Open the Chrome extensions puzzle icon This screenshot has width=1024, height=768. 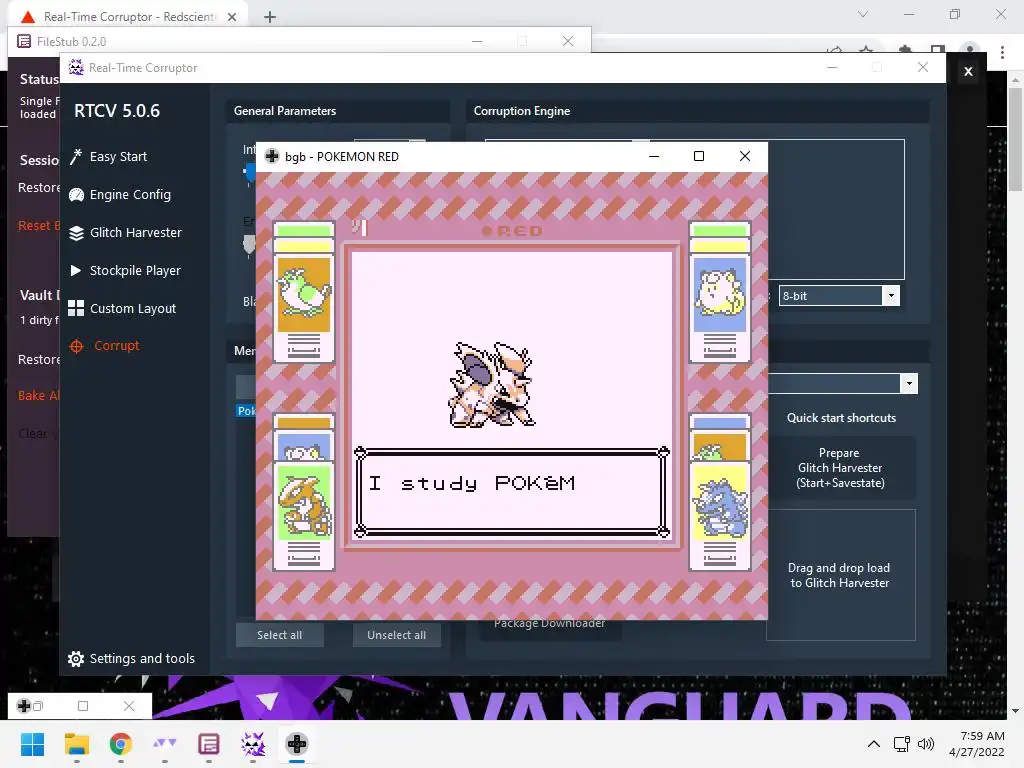click(x=905, y=51)
